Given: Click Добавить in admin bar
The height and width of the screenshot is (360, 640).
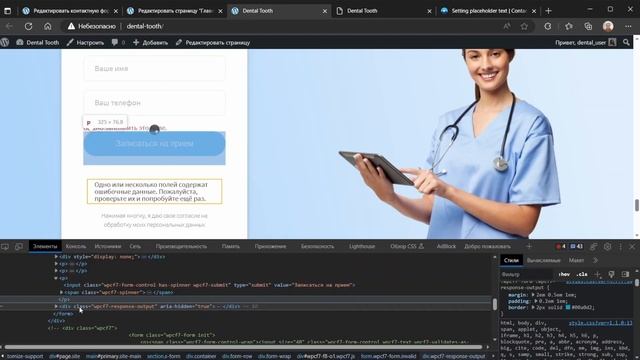Looking at the screenshot, I should click(x=150, y=42).
